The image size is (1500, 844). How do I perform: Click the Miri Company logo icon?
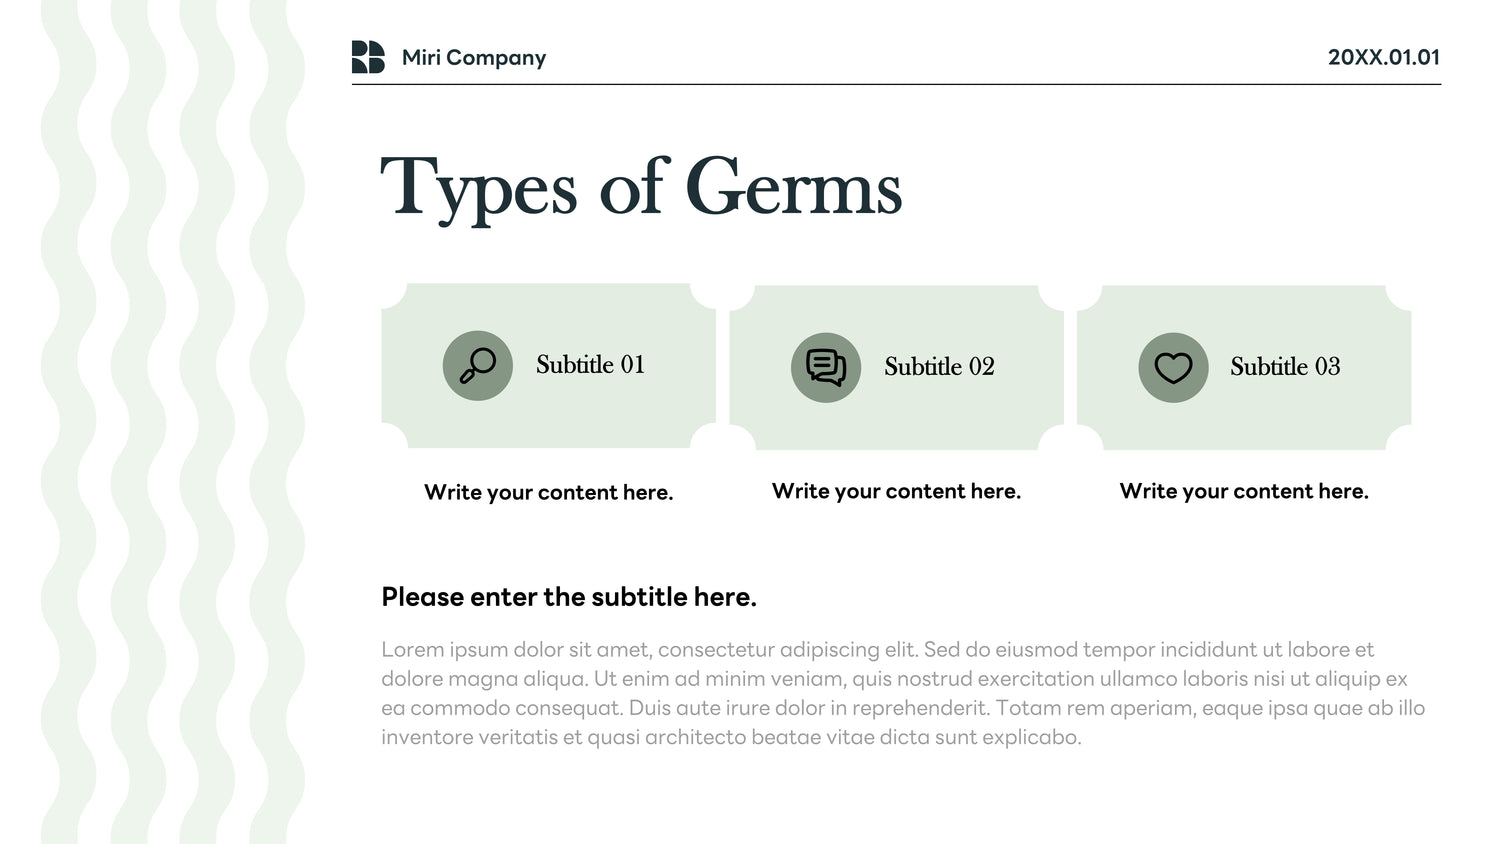coord(368,57)
